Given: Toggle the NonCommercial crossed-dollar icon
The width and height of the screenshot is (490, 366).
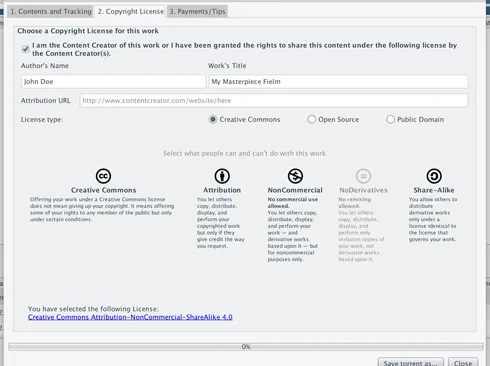Looking at the screenshot, I should (295, 176).
